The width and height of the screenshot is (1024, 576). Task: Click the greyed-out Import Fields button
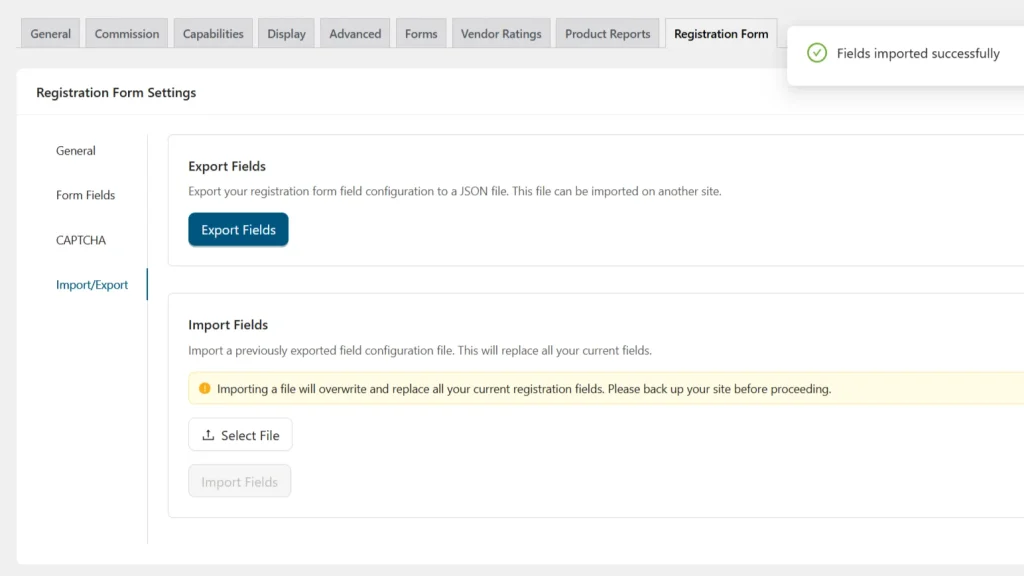pos(240,482)
